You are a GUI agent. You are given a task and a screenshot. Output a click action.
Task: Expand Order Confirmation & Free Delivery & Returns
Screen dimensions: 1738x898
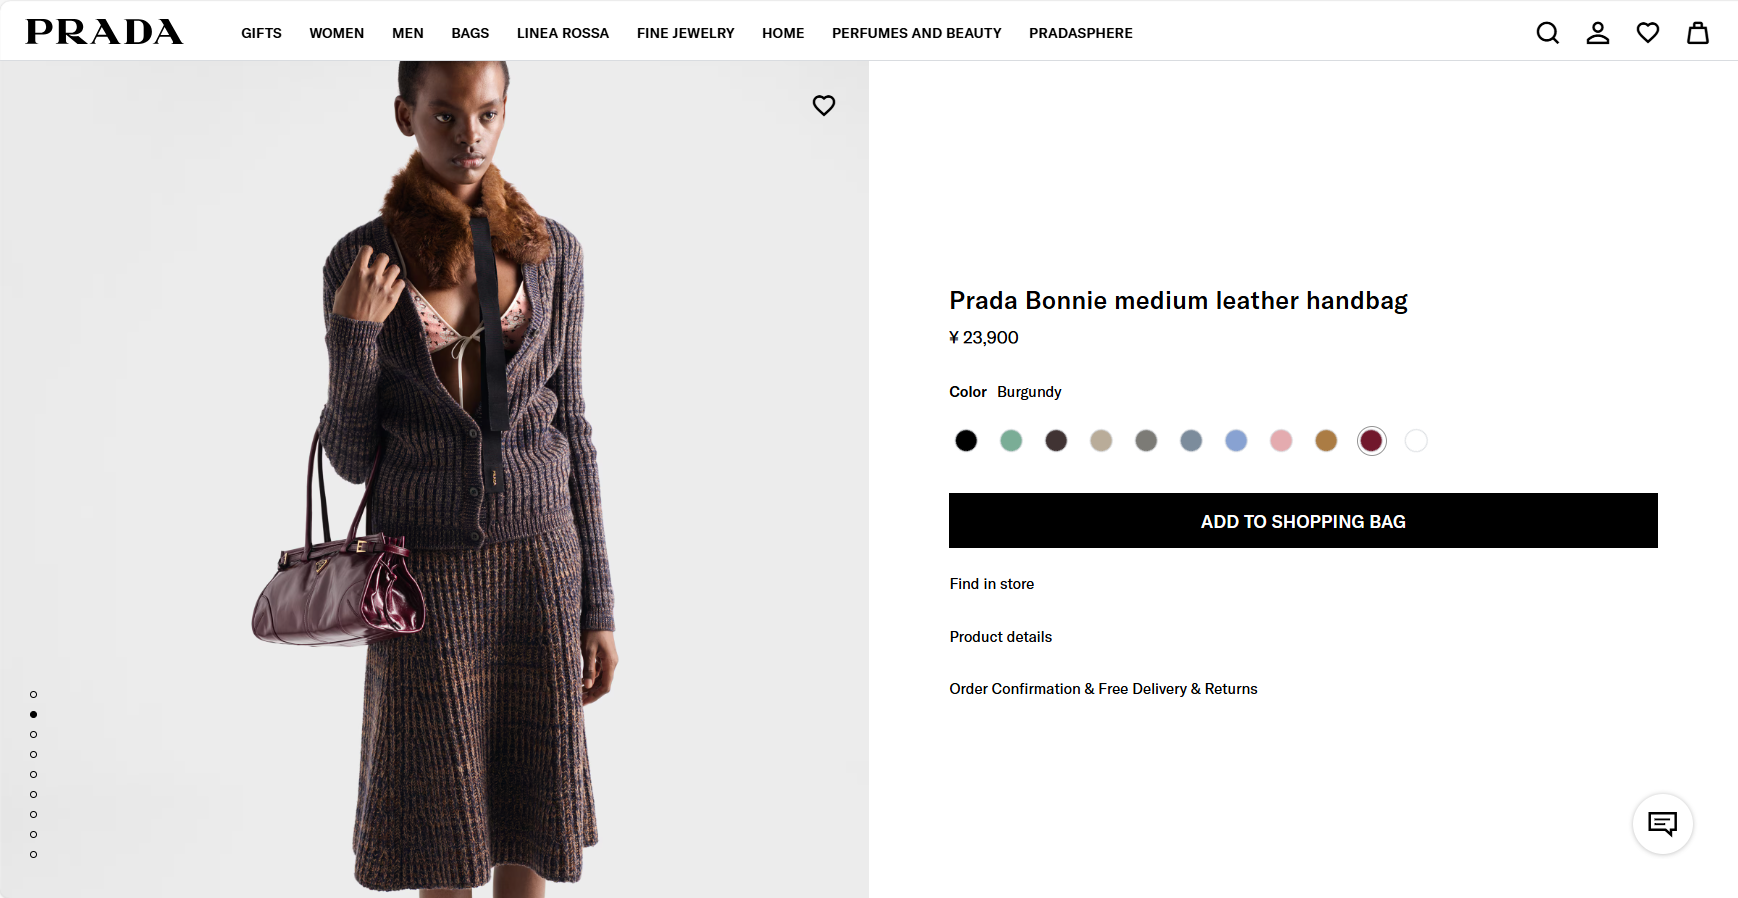[1103, 689]
